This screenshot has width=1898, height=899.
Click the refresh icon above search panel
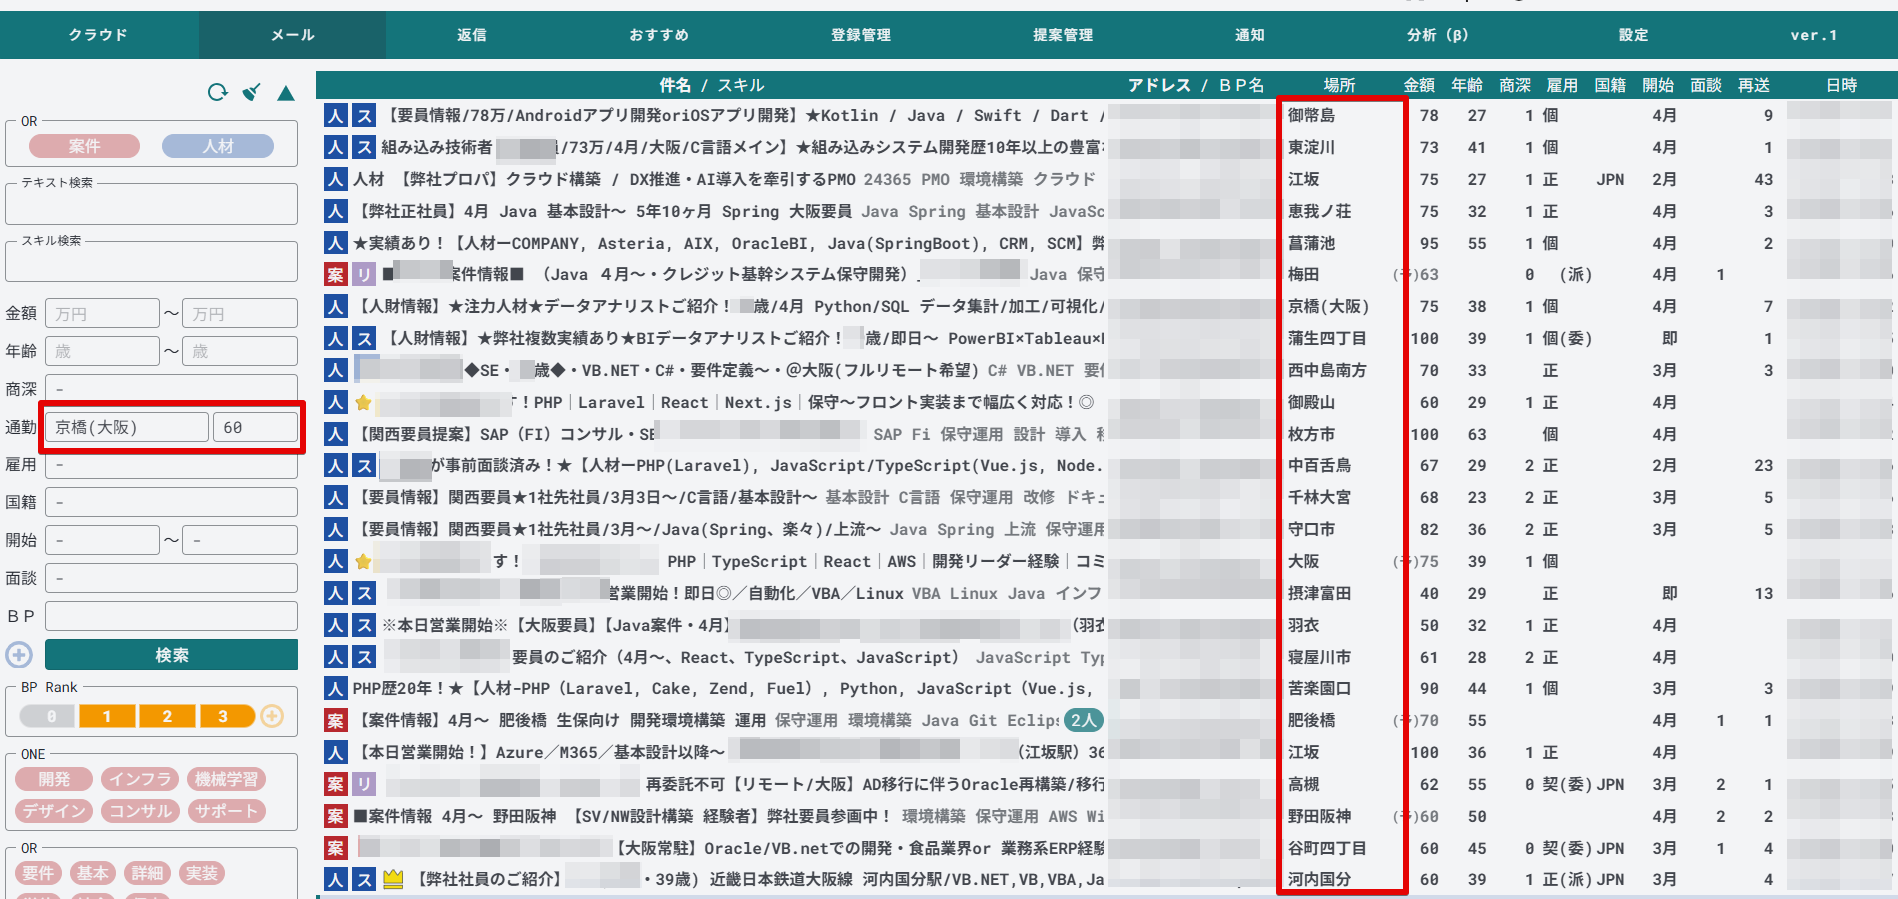pos(217,93)
